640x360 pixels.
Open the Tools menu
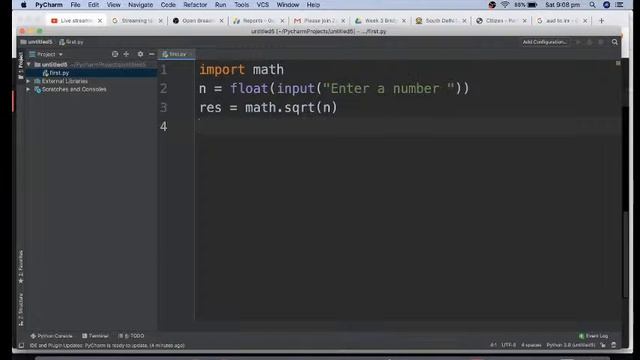(241, 5)
